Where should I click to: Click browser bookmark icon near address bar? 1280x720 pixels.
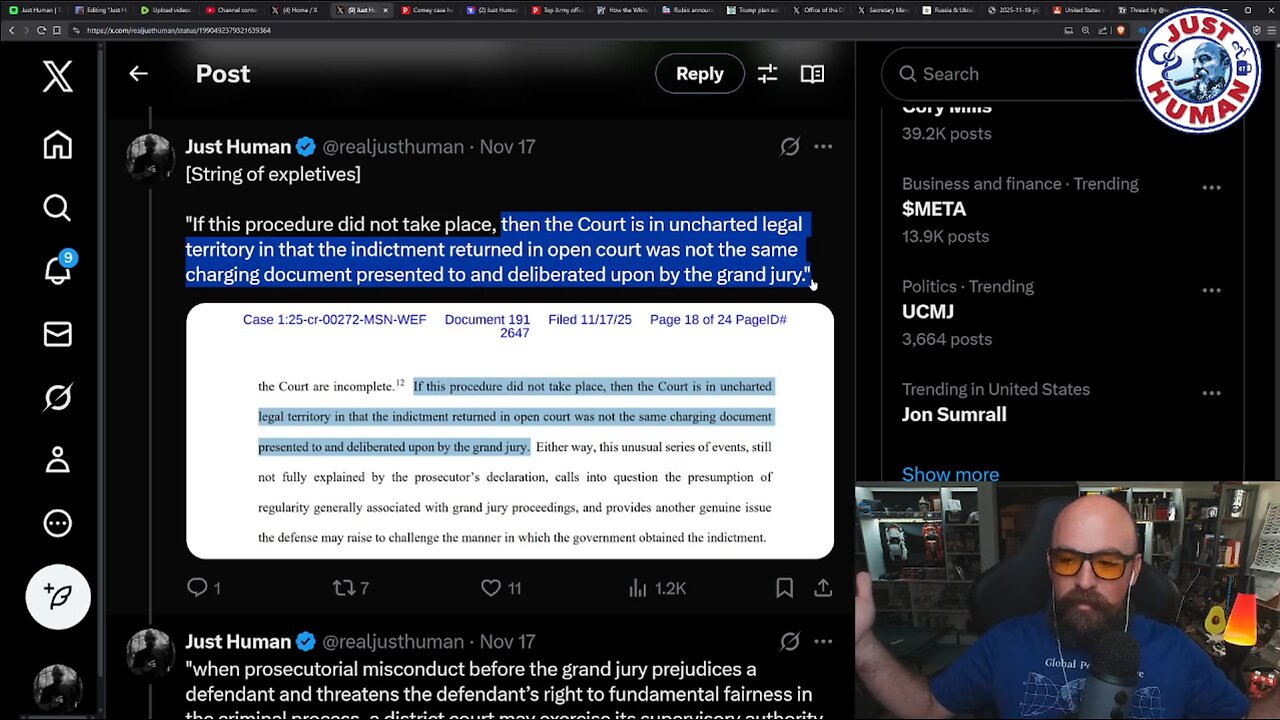pyautogui.click(x=57, y=30)
